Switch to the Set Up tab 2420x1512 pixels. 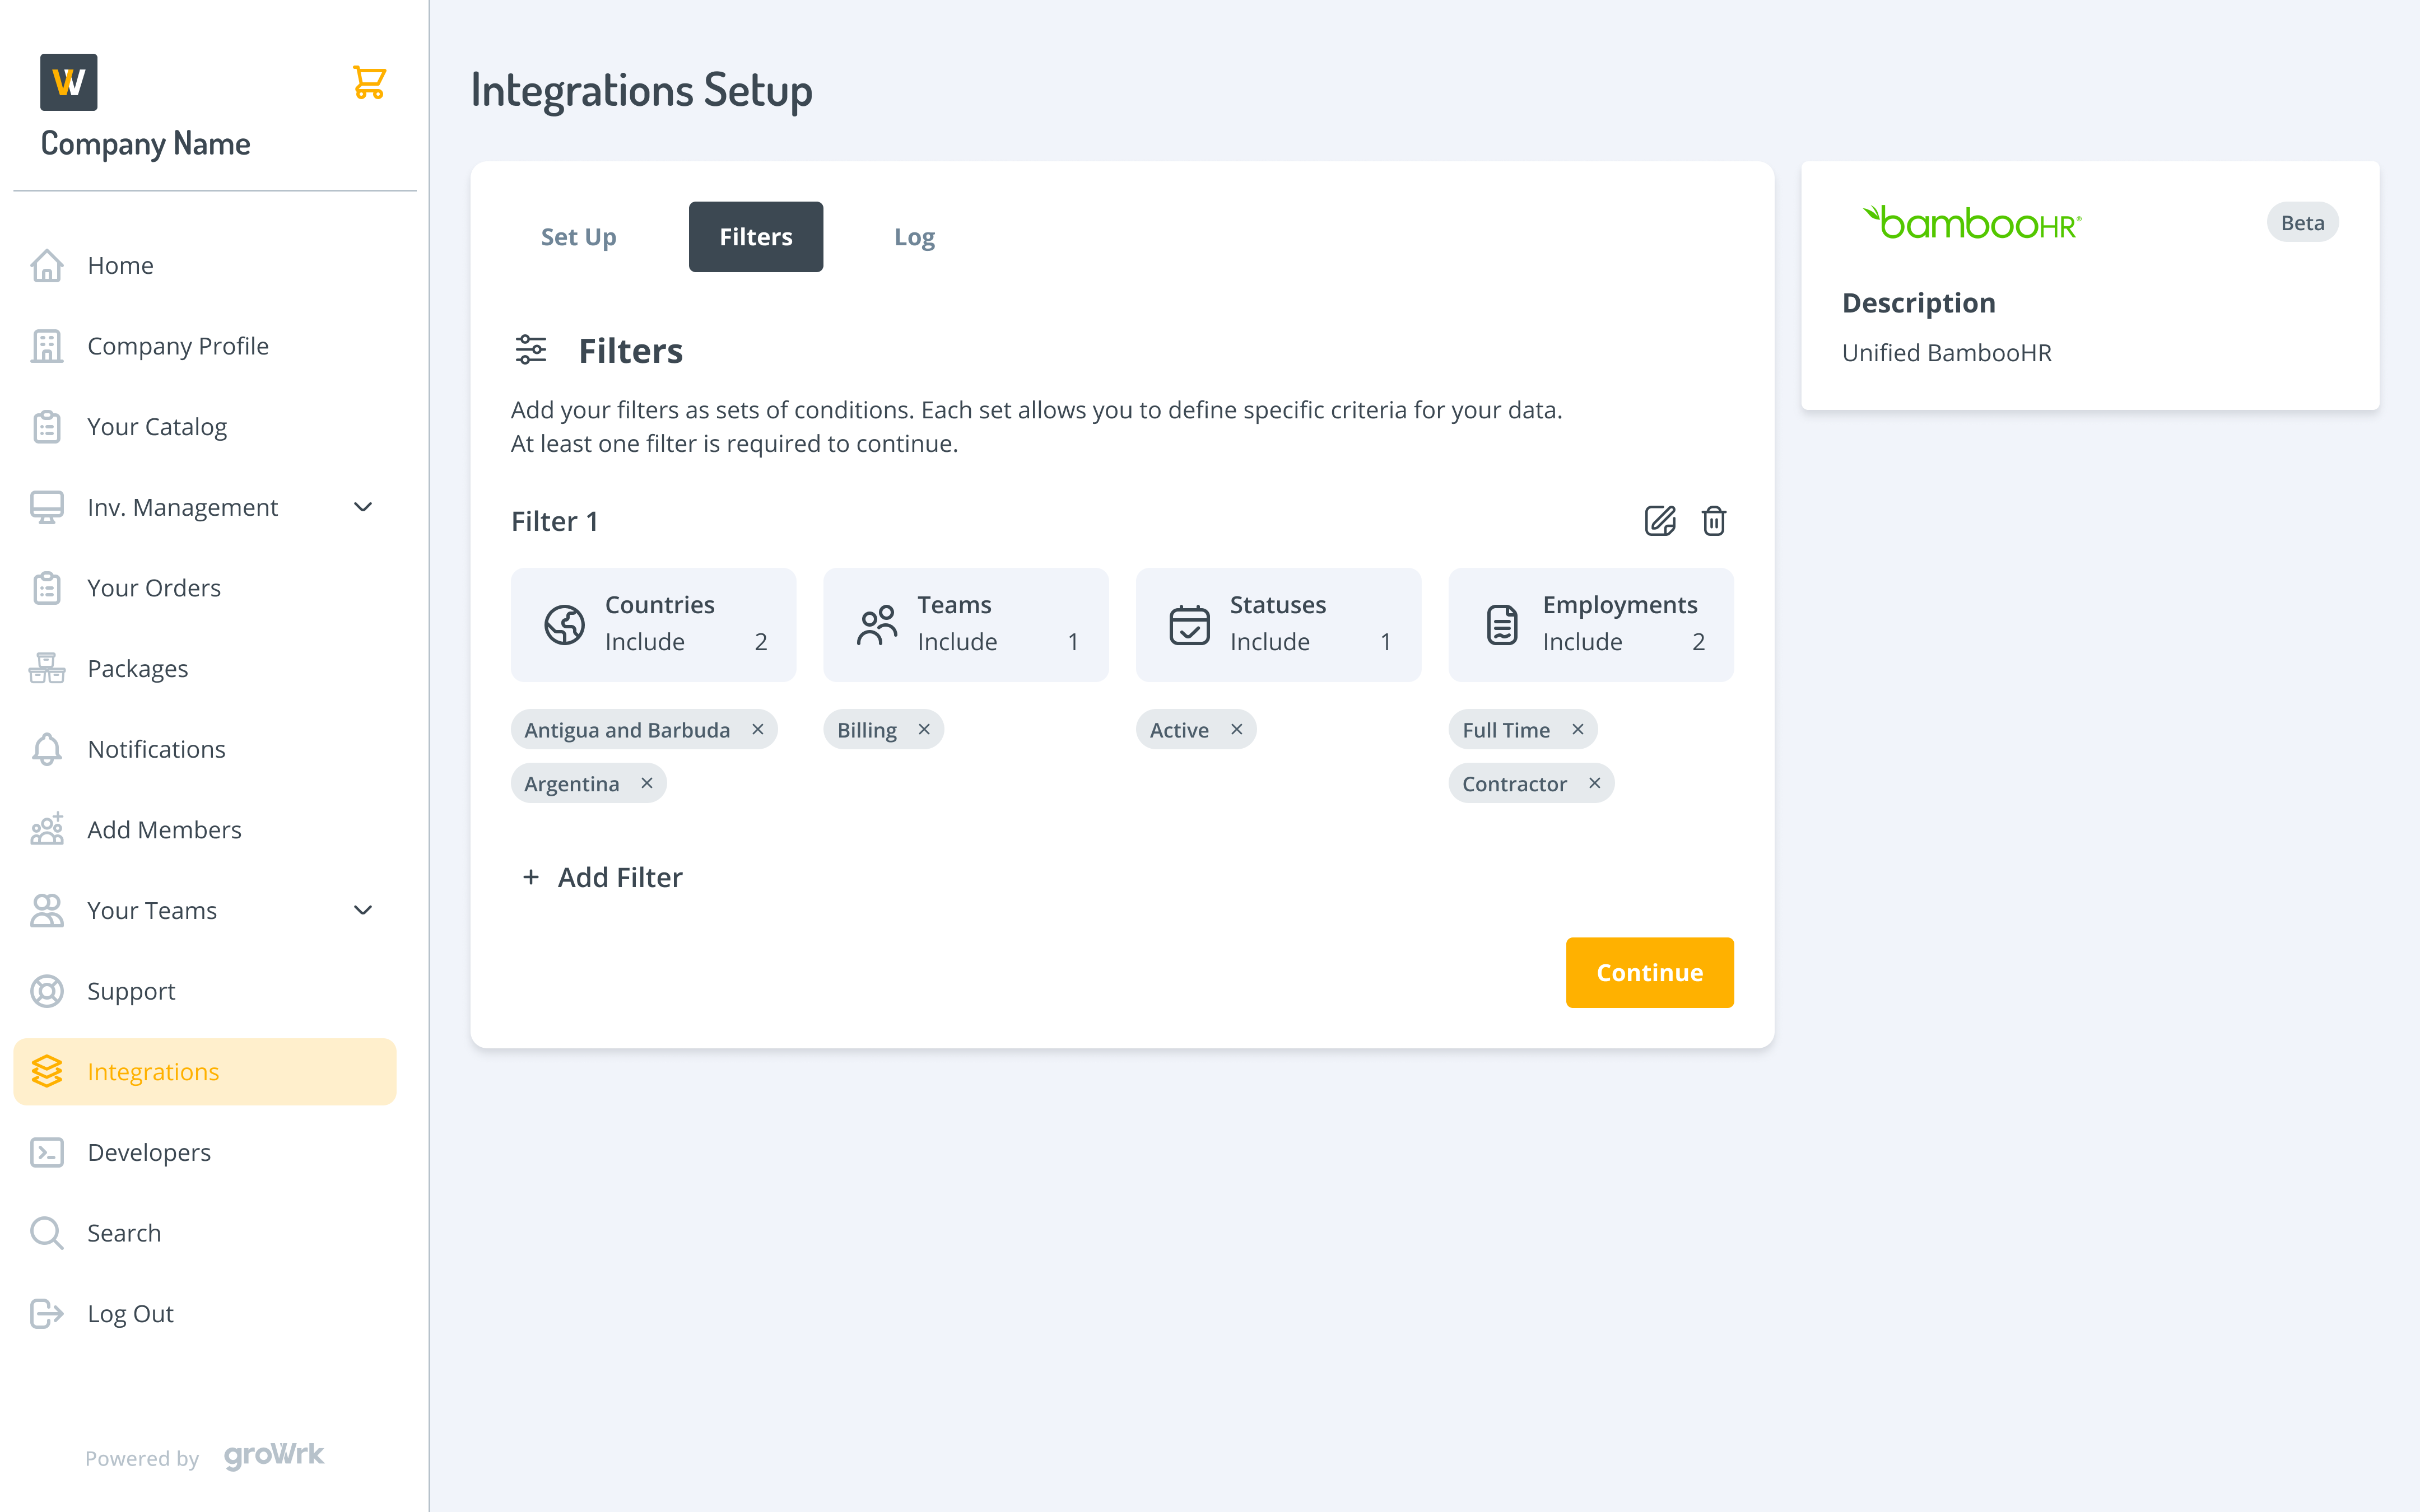pos(578,237)
